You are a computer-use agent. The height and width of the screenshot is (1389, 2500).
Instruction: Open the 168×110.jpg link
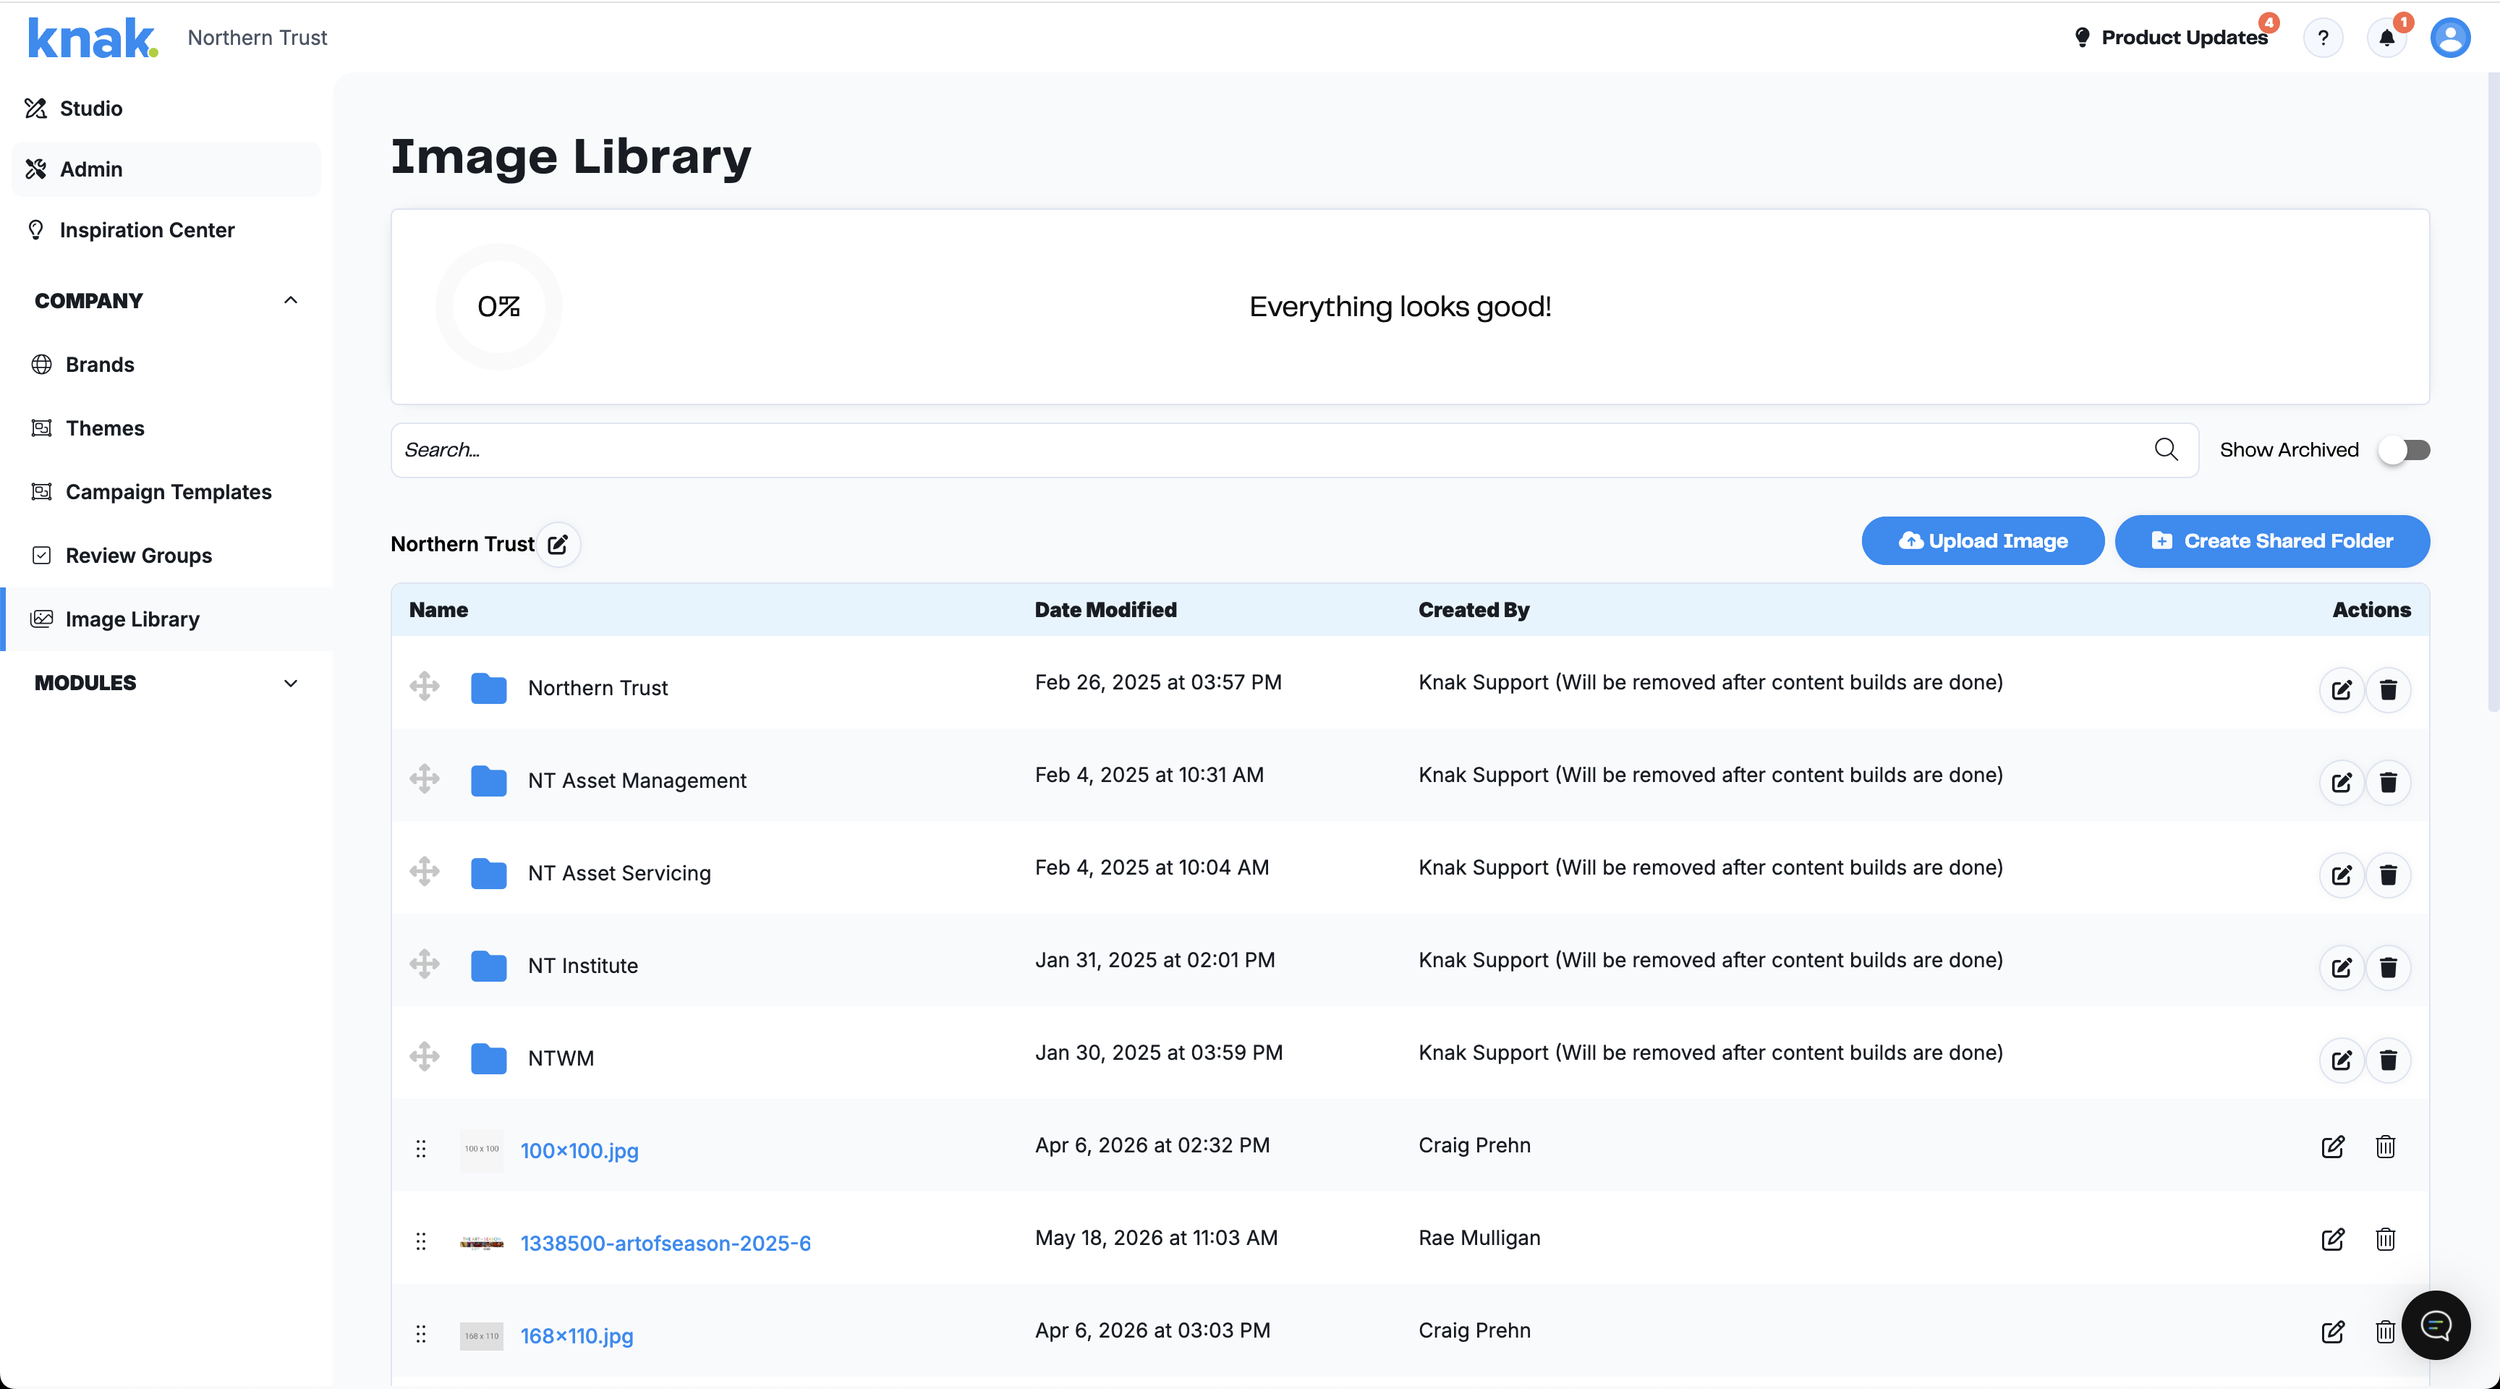pos(577,1336)
